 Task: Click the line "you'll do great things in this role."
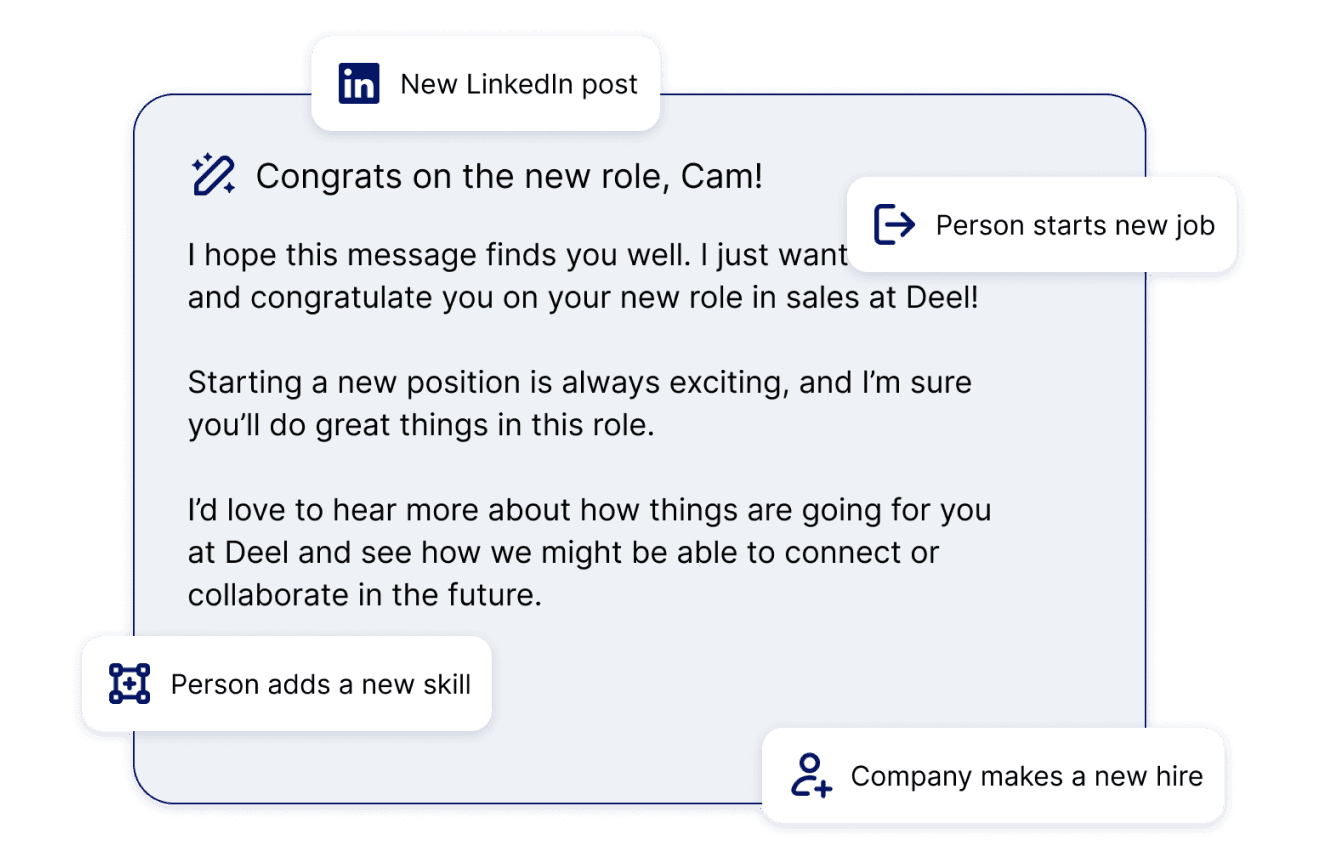[x=420, y=425]
